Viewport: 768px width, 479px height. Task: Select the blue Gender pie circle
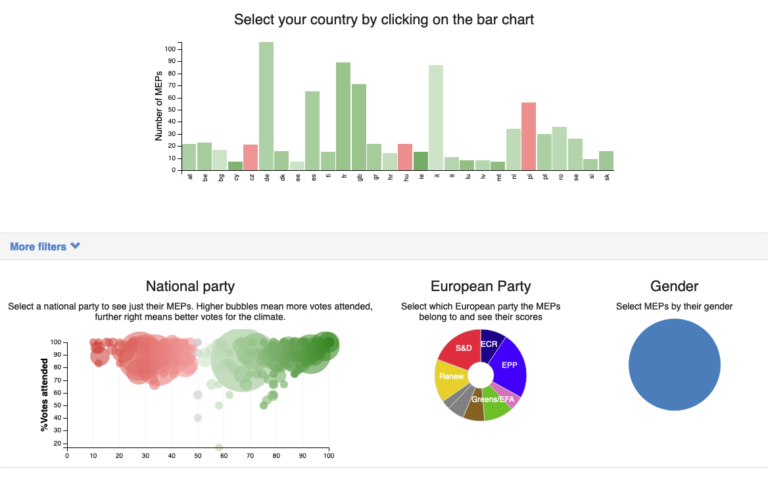674,365
